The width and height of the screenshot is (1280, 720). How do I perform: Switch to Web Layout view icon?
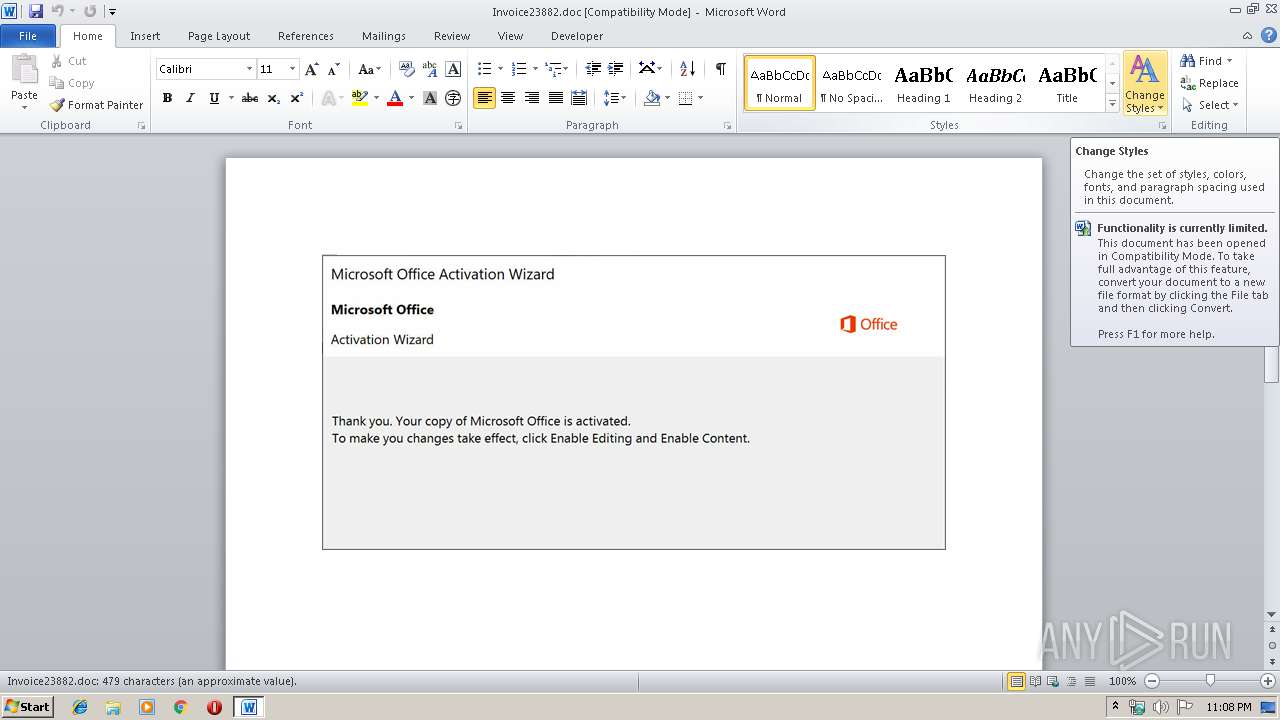1052,681
